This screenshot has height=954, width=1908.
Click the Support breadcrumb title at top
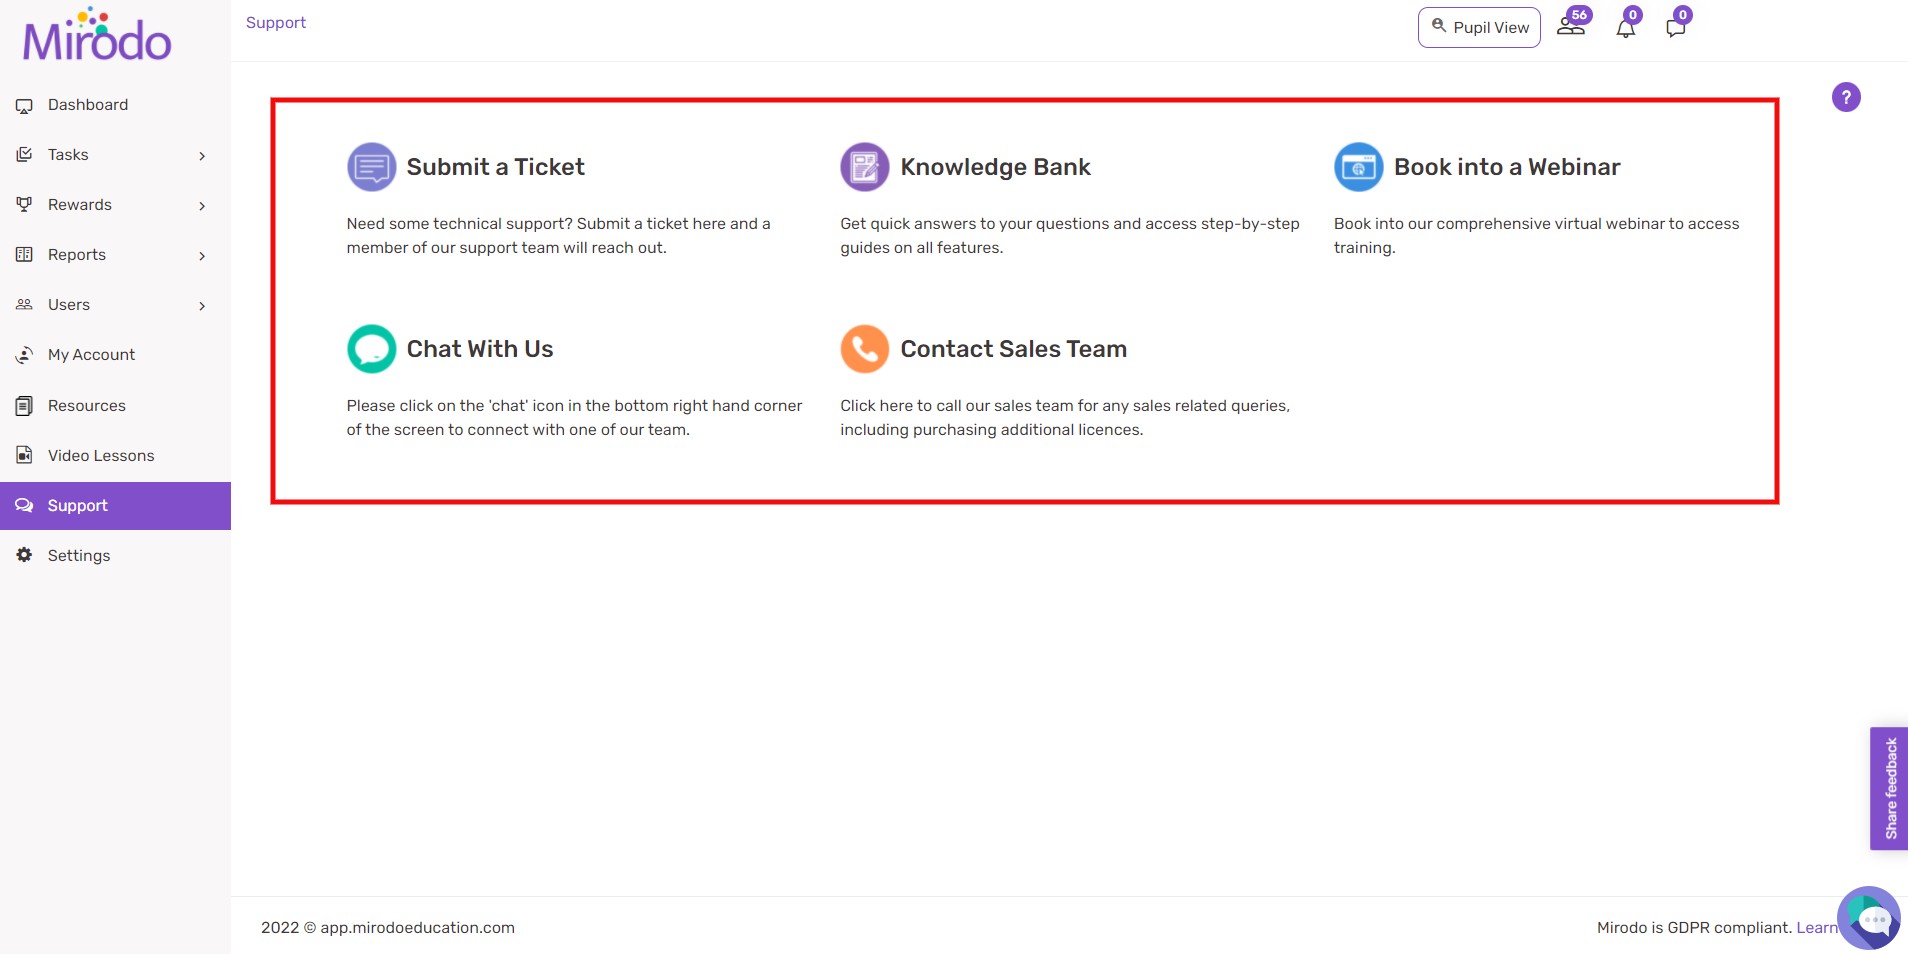tap(276, 22)
